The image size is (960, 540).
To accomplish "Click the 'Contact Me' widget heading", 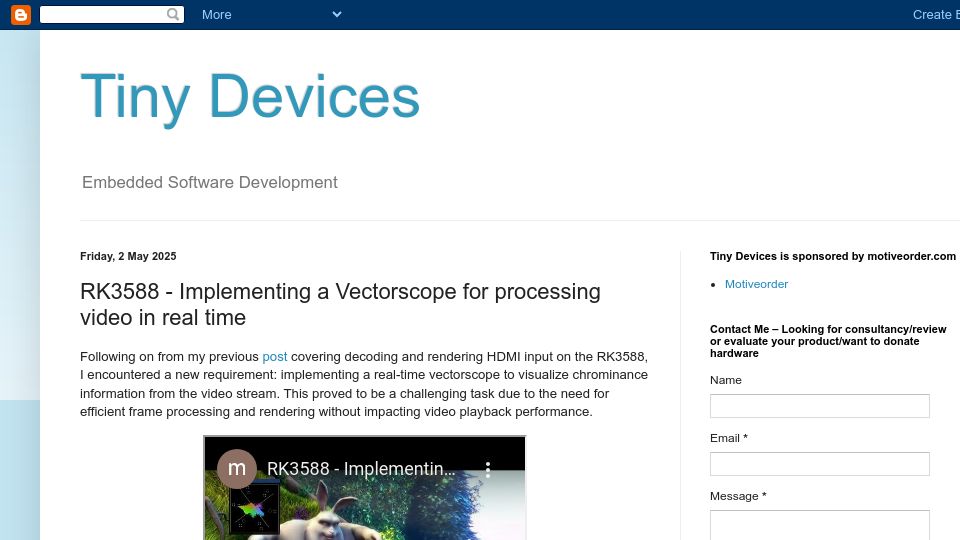I will point(828,341).
